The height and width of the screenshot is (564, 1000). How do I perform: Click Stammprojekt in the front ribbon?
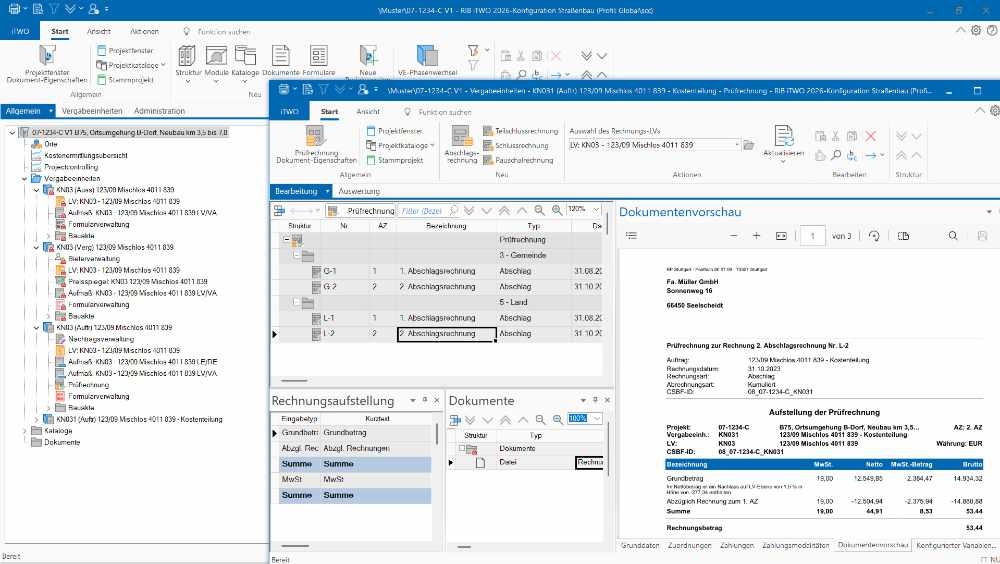click(395, 160)
